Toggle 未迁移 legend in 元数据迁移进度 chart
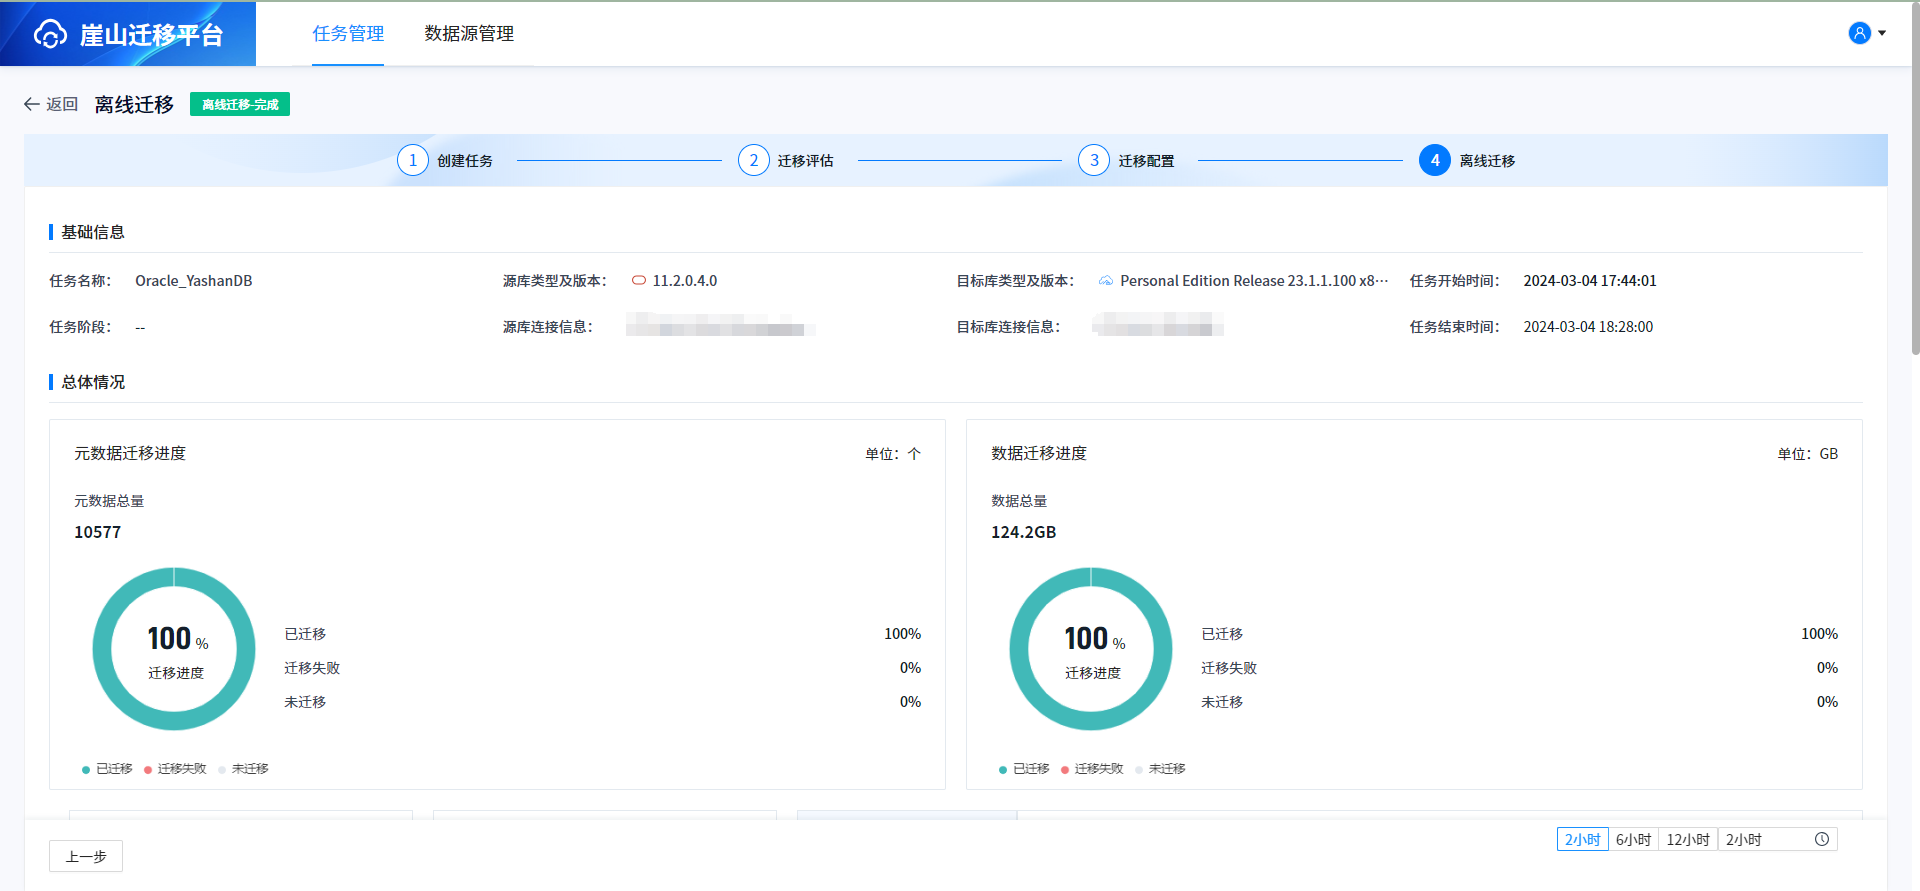1920x891 pixels. pyautogui.click(x=243, y=769)
